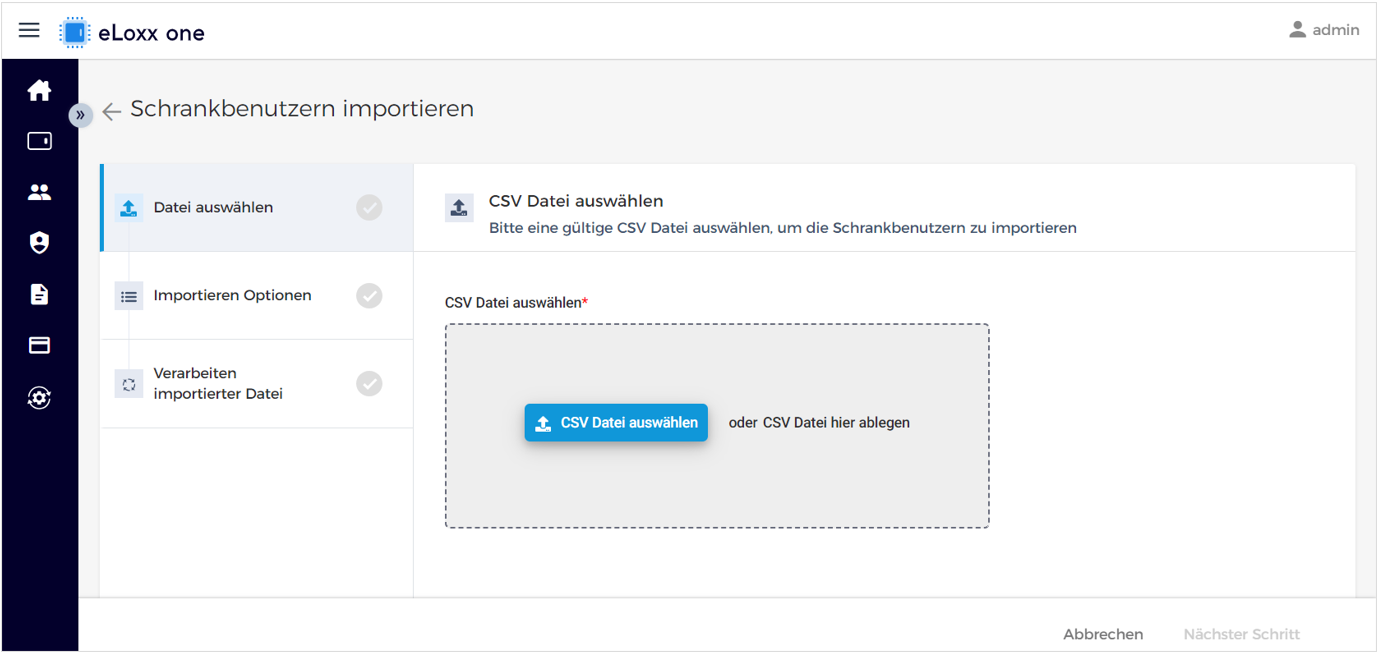This screenshot has width=1378, height=653.
Task: Open the documents sidebar icon
Action: pos(39,294)
